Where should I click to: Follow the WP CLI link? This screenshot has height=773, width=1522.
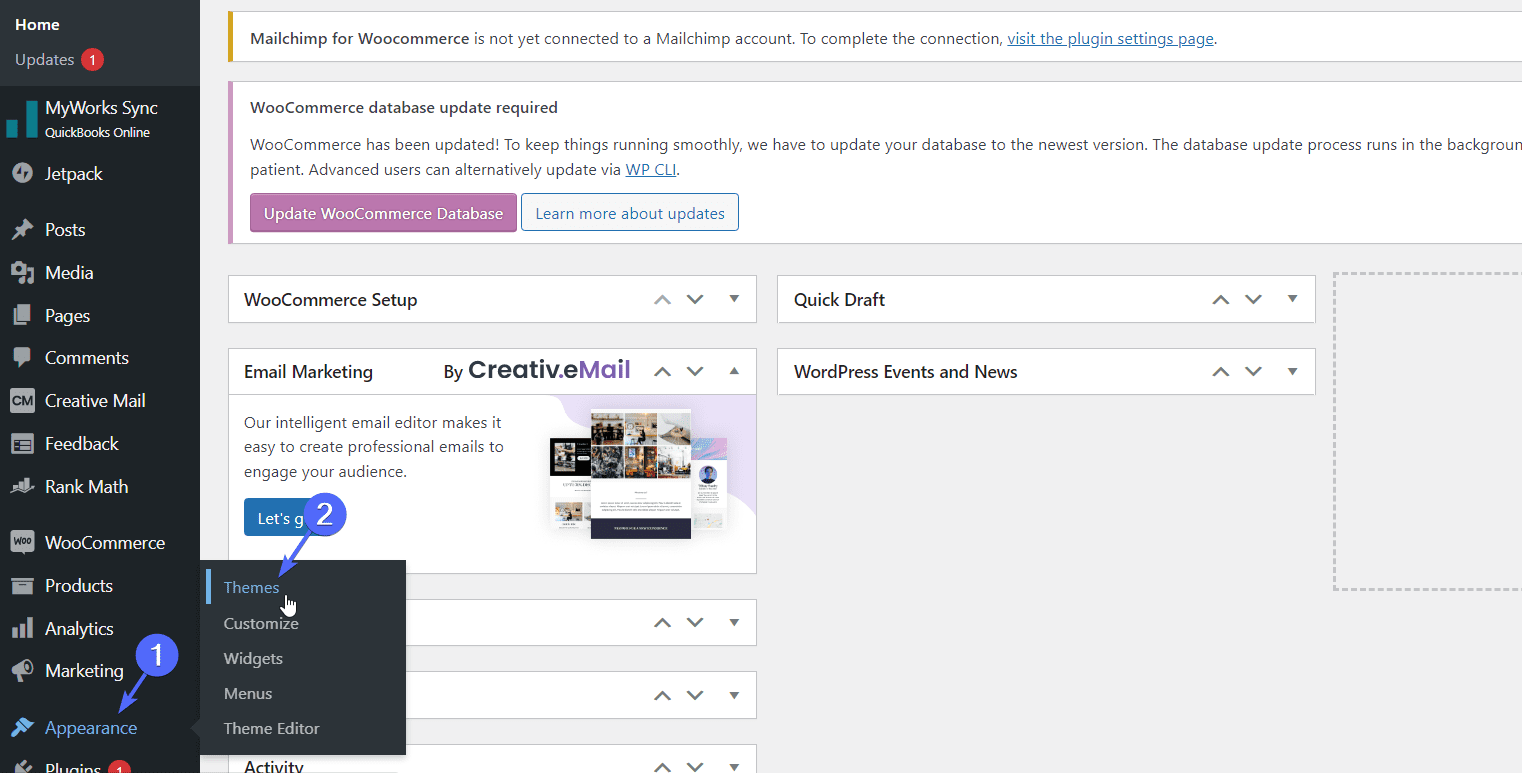point(651,170)
